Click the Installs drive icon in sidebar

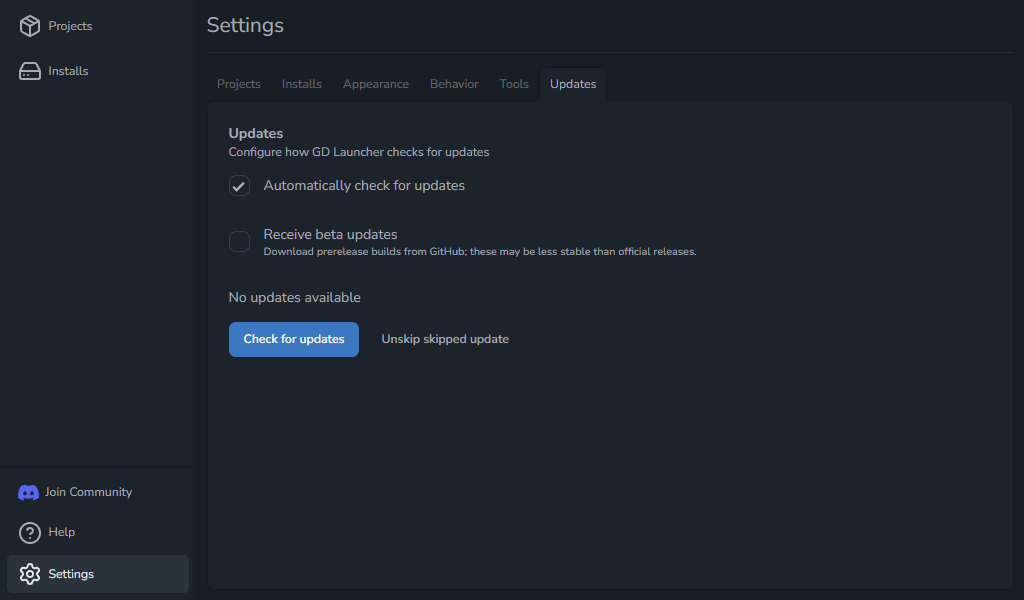pos(29,71)
